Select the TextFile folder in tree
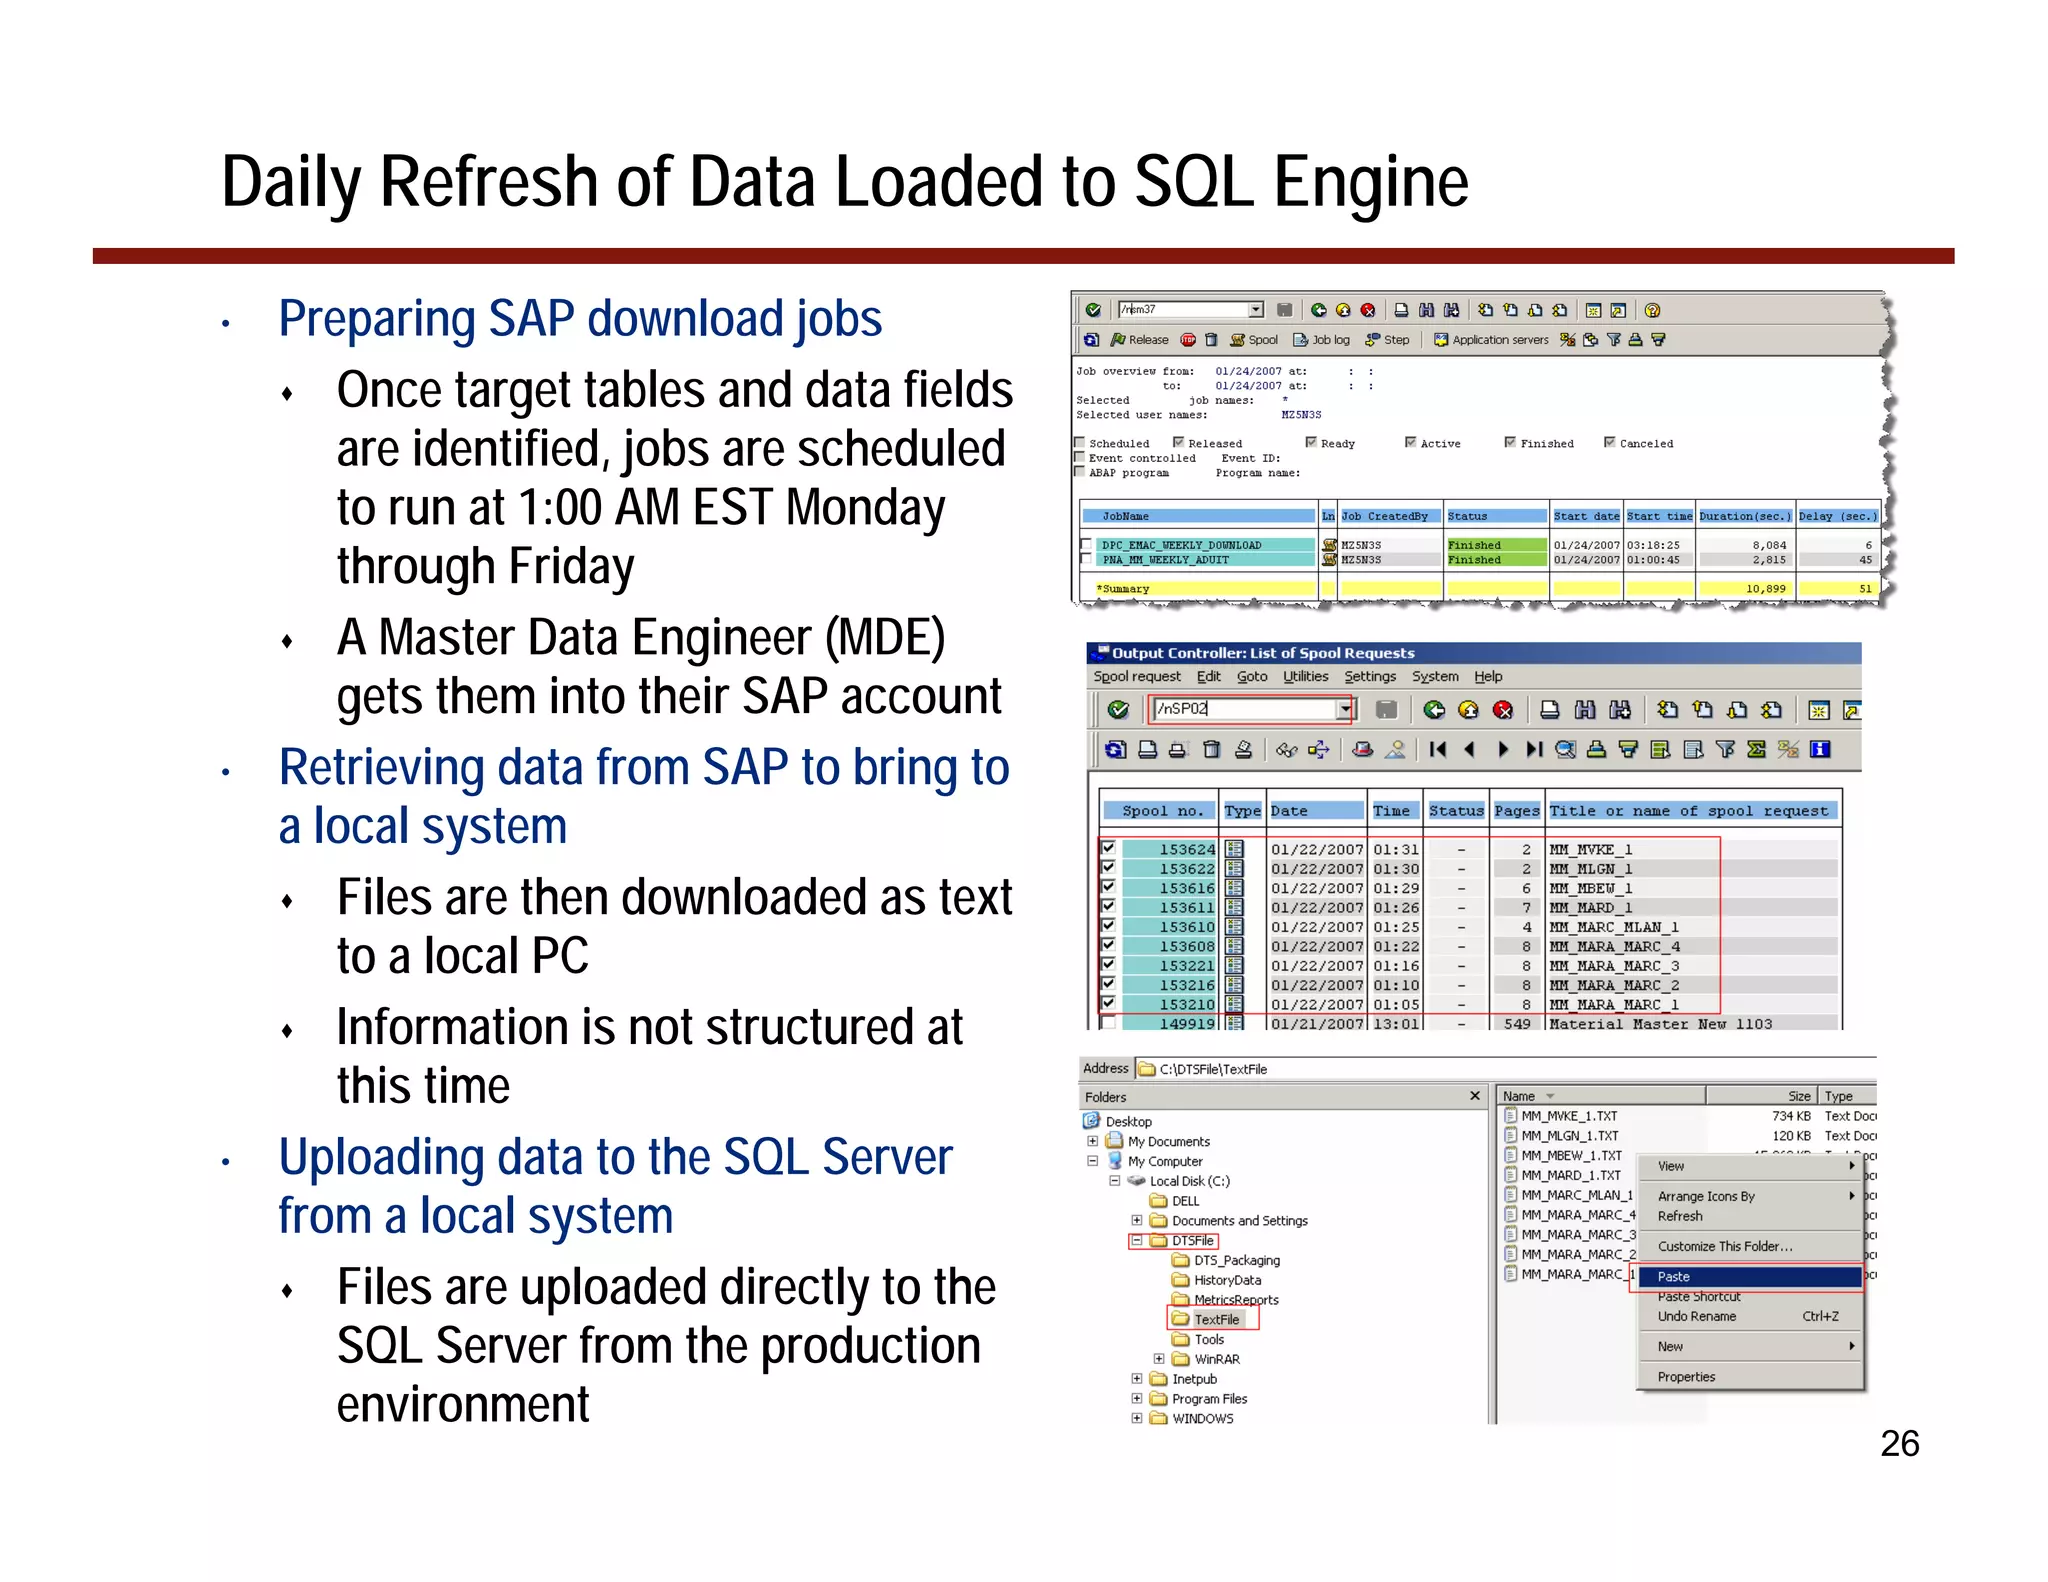Screen dimensions: 2048x1582 coord(1206,1319)
